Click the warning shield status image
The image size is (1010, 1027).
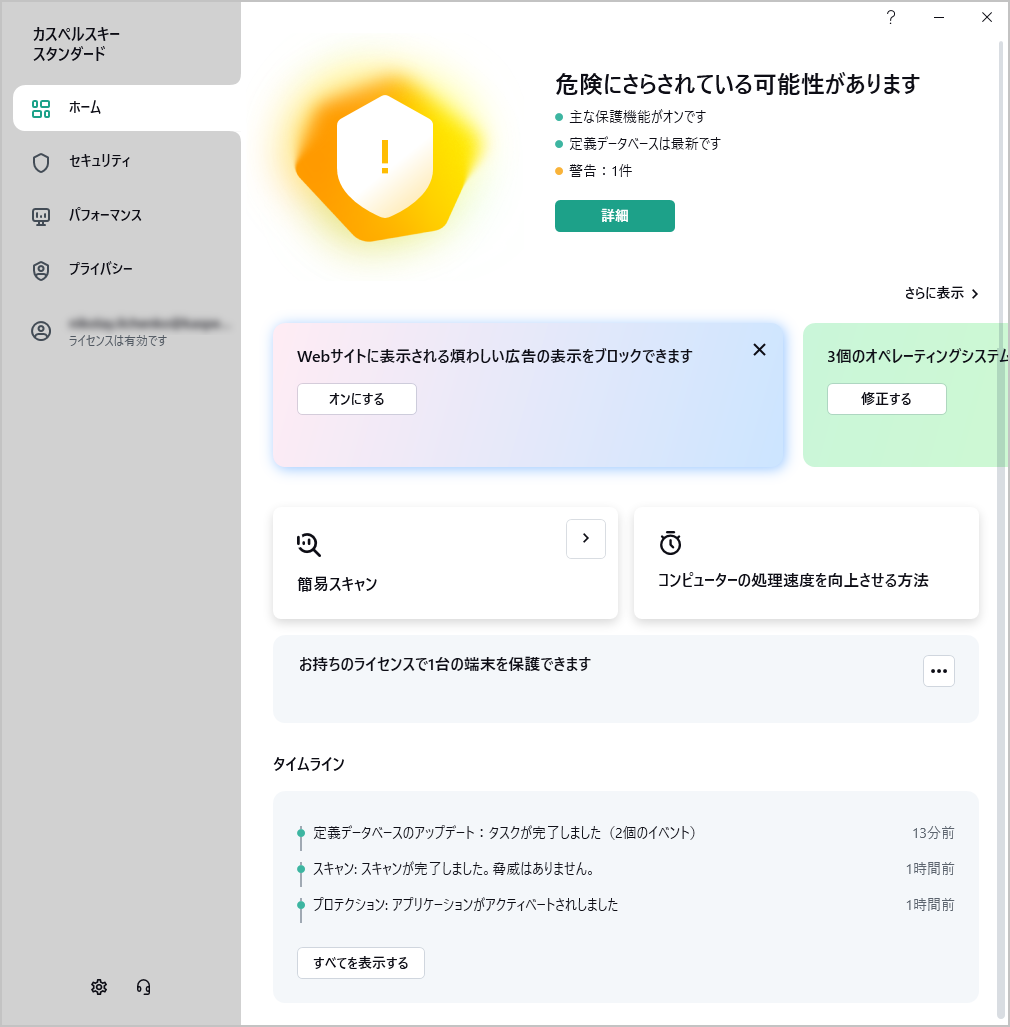(x=385, y=157)
